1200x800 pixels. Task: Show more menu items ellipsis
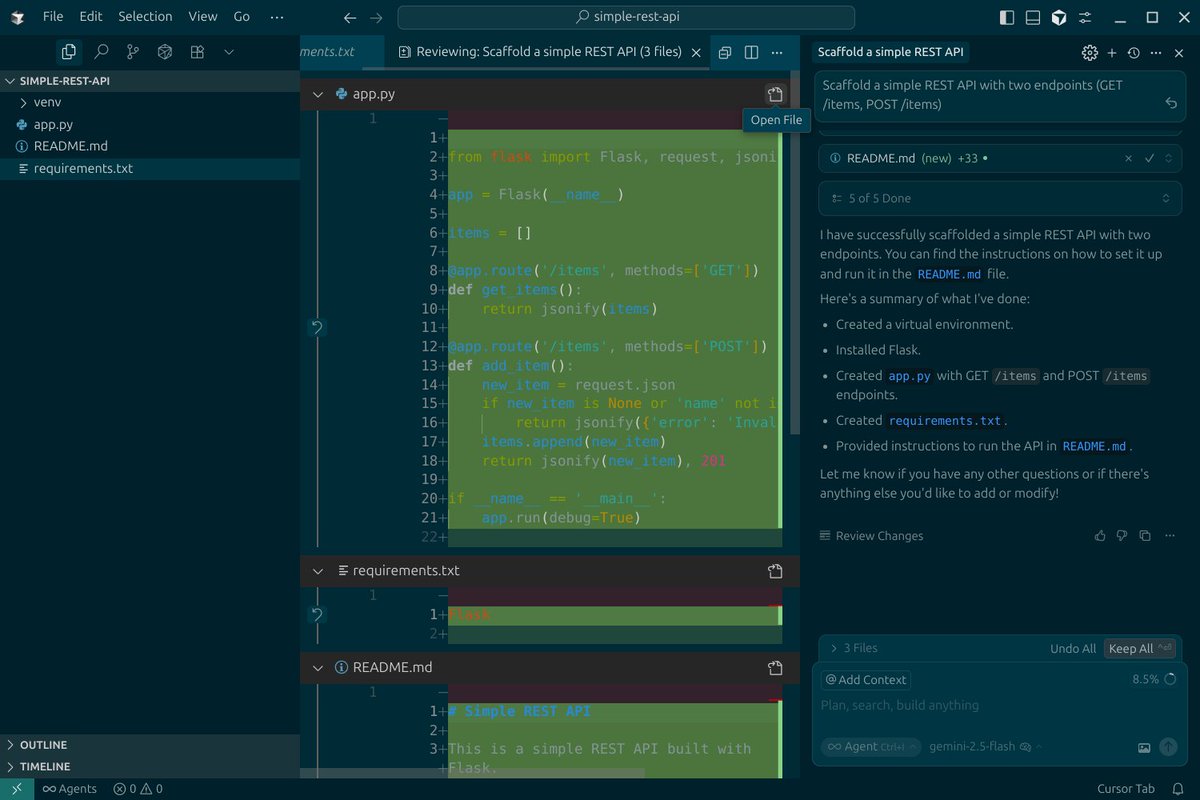[x=277, y=17]
